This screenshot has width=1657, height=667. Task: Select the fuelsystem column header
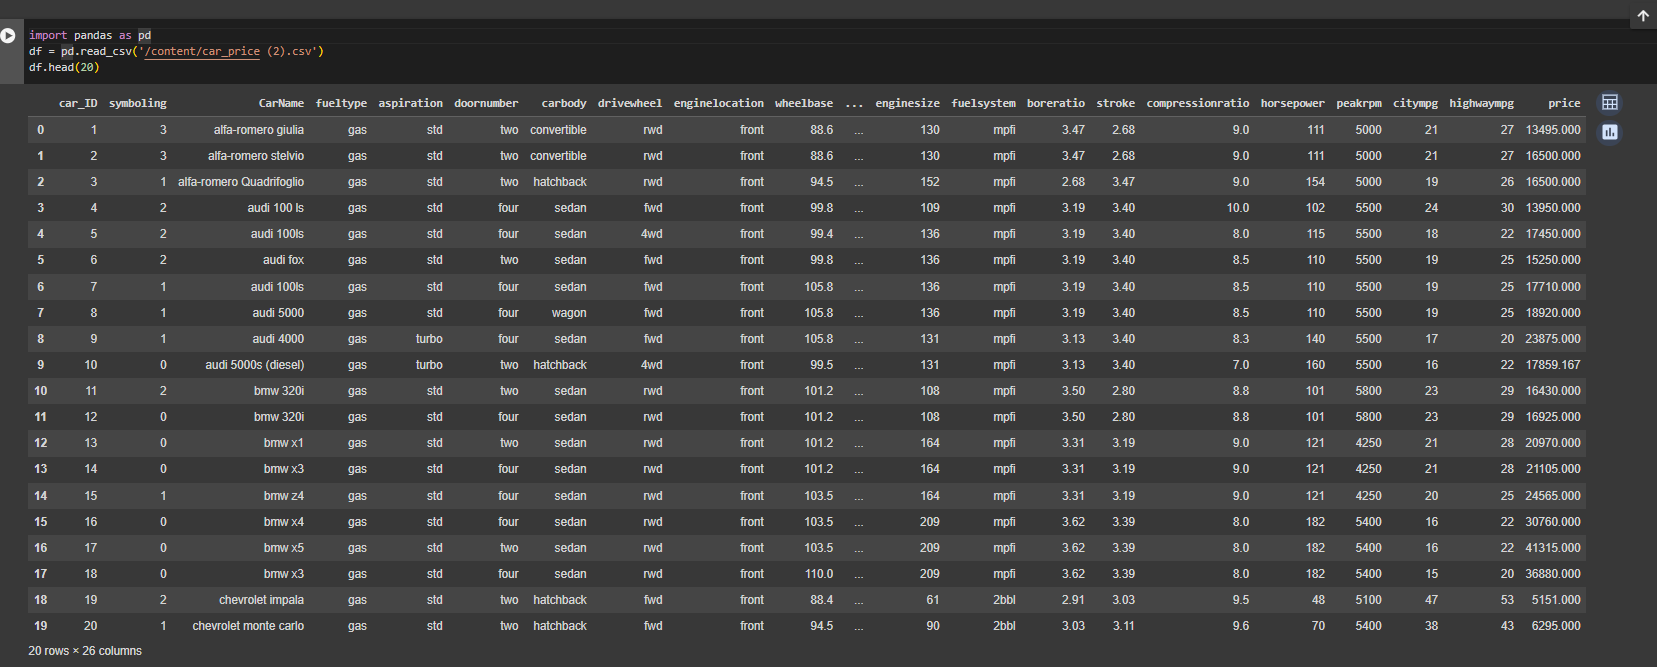pyautogui.click(x=984, y=103)
